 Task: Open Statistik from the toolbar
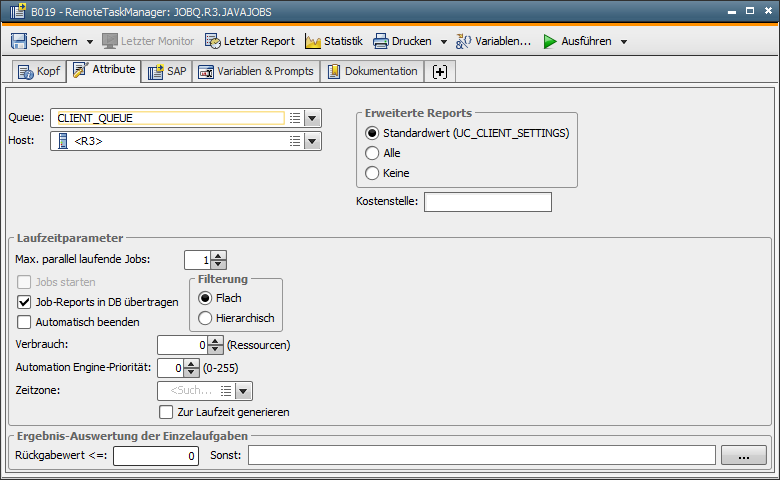(x=334, y=42)
